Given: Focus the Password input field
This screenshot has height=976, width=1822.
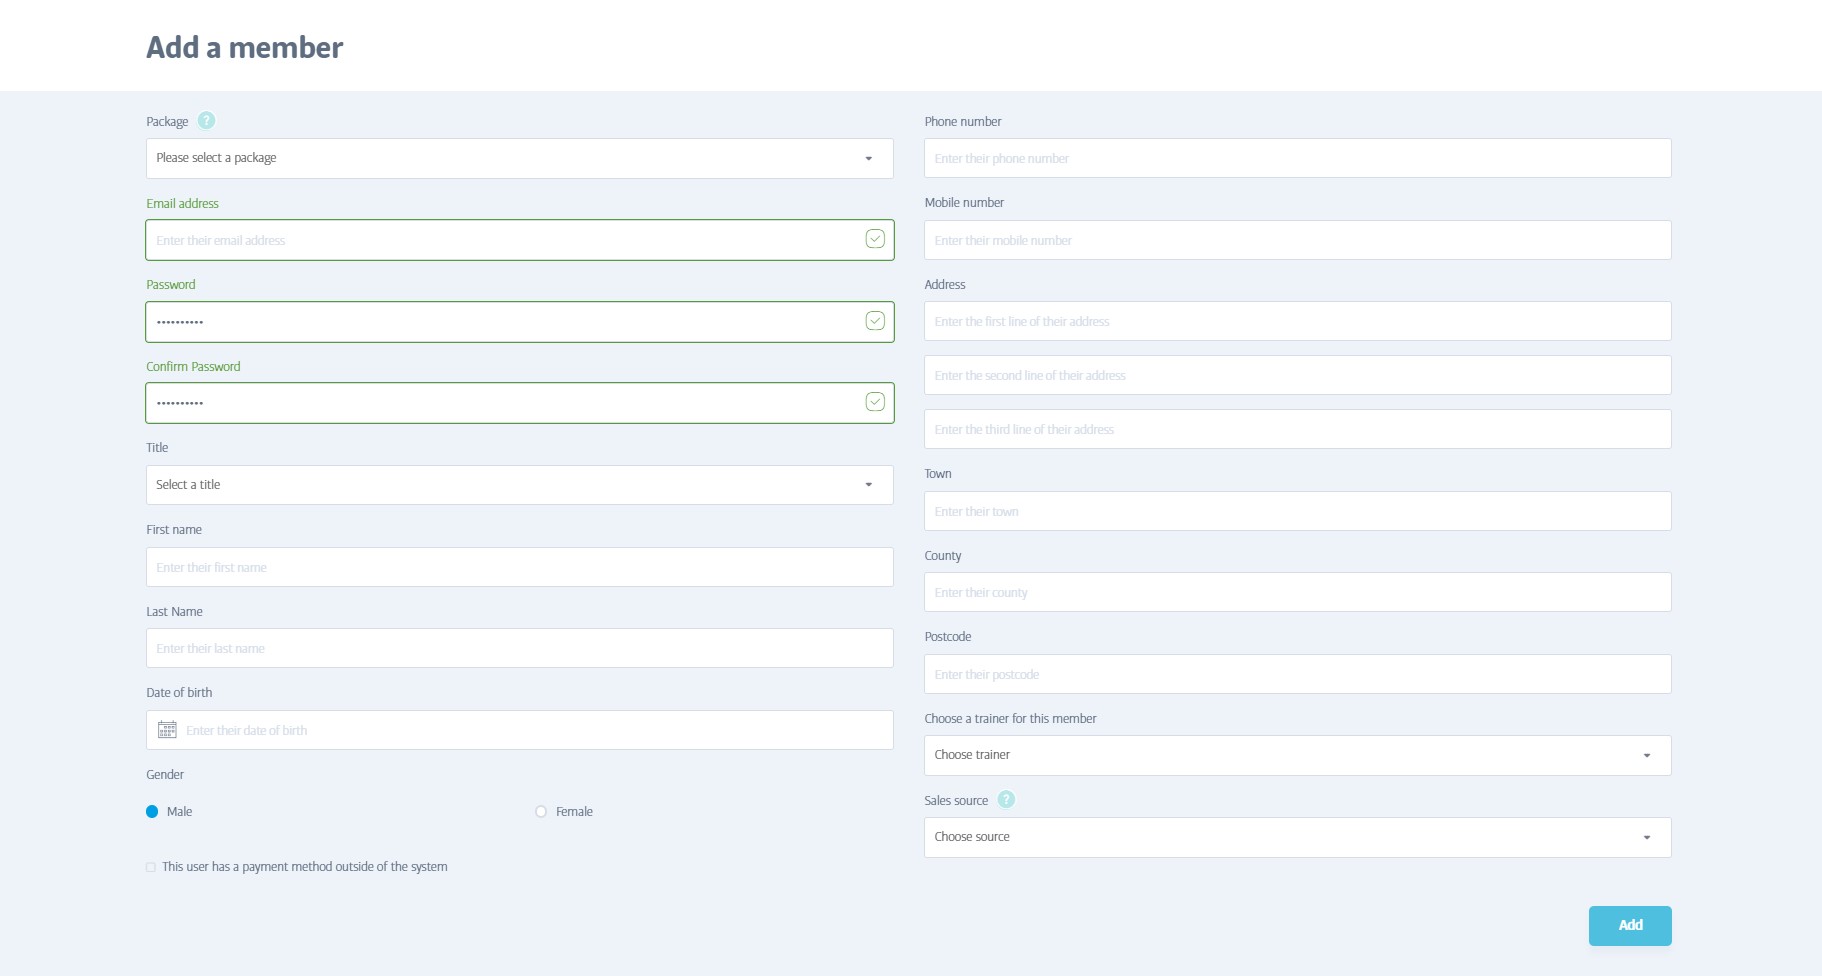Looking at the screenshot, I should click(519, 322).
